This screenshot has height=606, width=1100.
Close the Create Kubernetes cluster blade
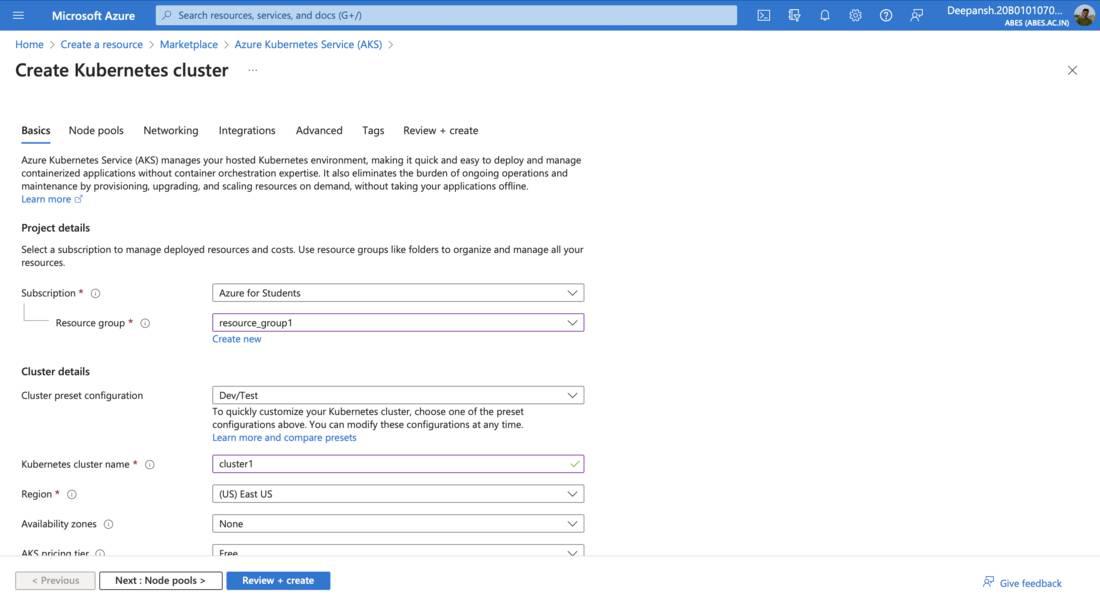tap(1072, 70)
